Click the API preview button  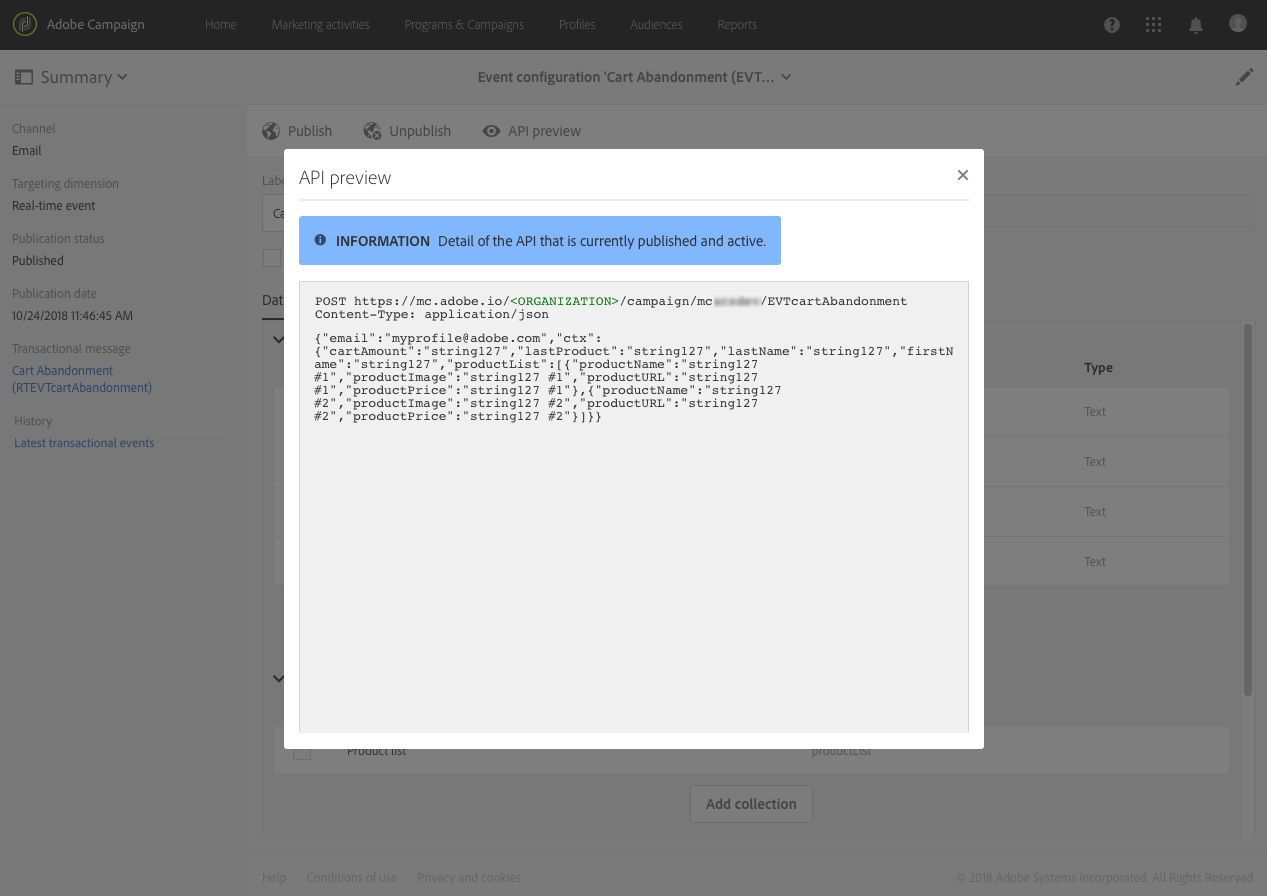coord(531,131)
